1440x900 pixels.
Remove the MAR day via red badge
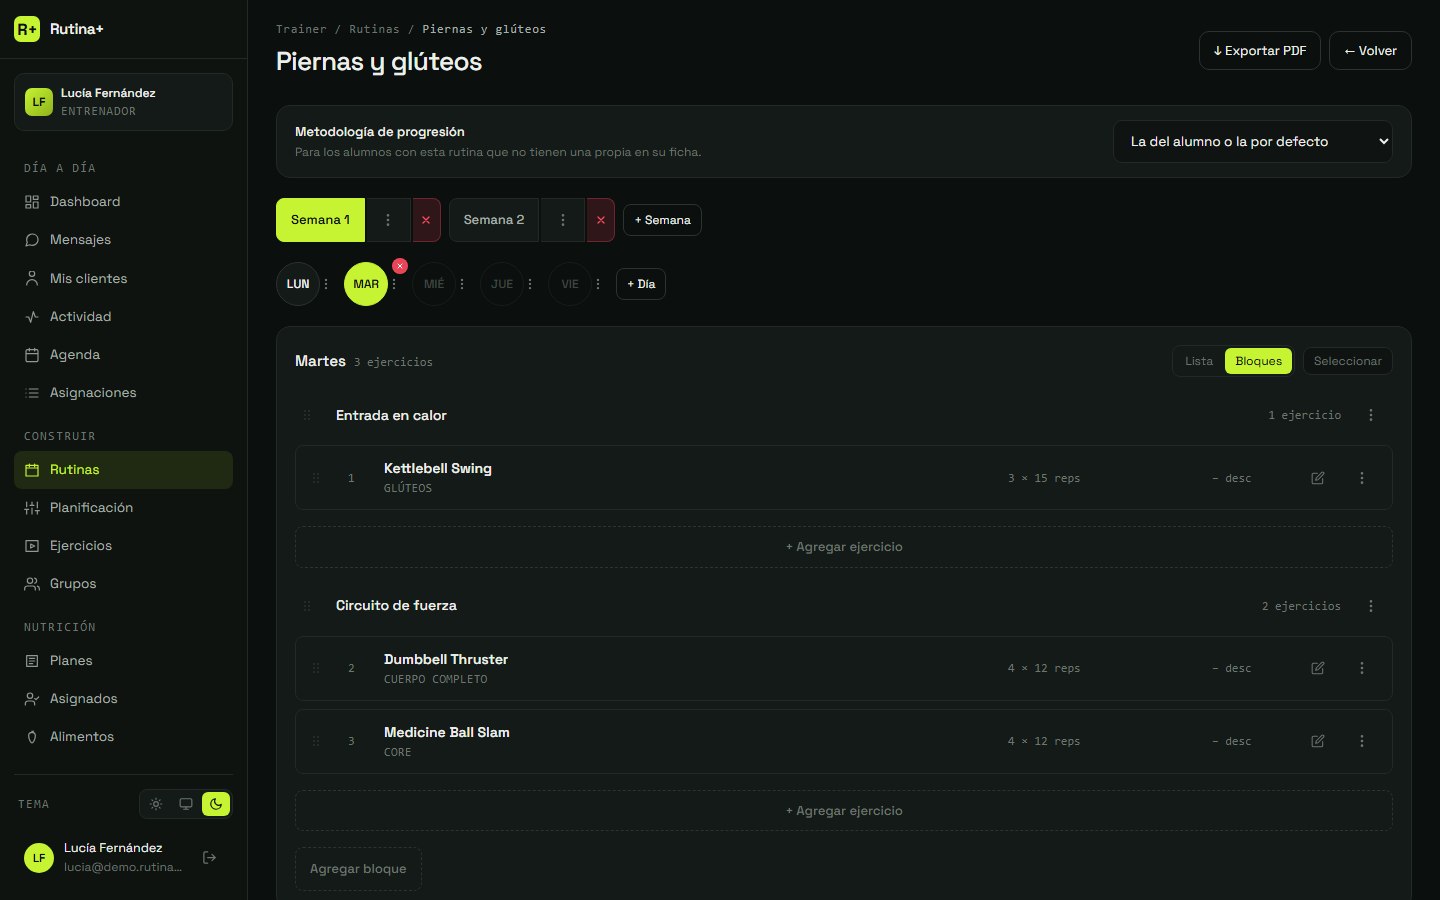click(400, 266)
